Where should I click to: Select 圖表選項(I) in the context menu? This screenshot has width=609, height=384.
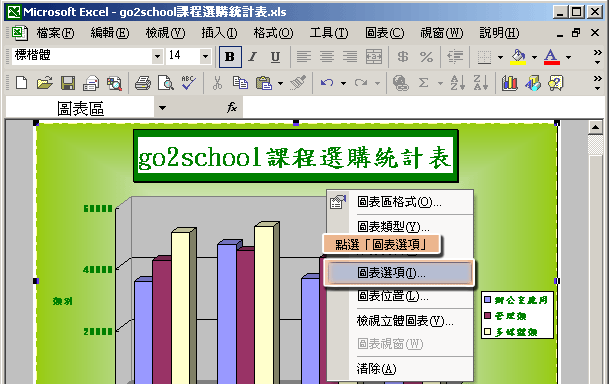click(399, 273)
